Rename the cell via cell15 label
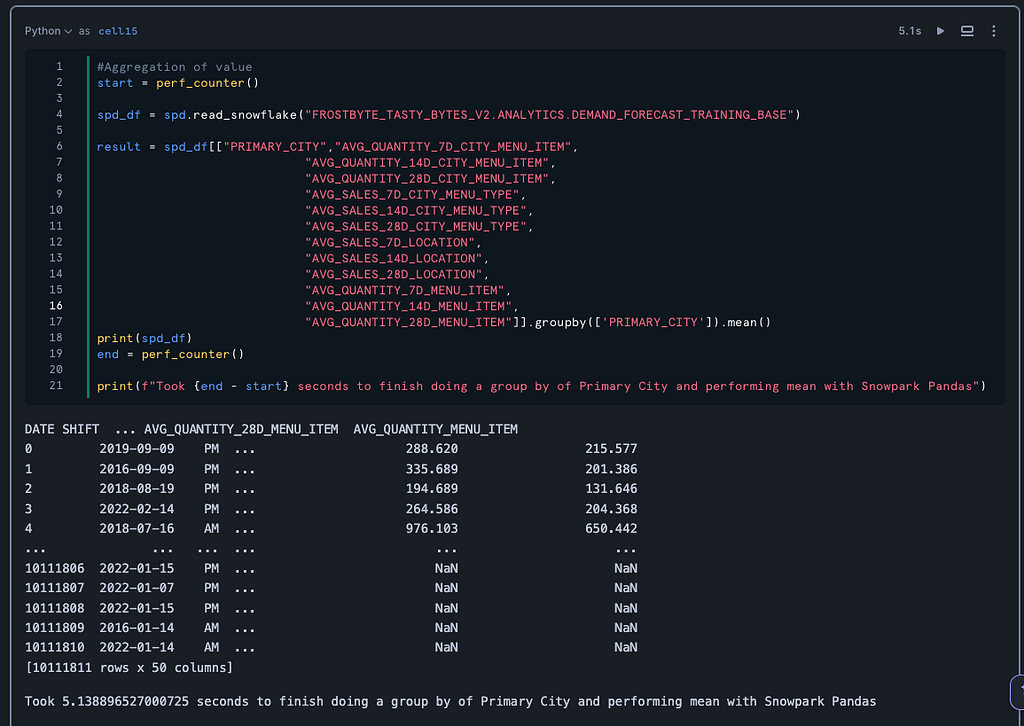Image resolution: width=1024 pixels, height=726 pixels. [x=118, y=31]
